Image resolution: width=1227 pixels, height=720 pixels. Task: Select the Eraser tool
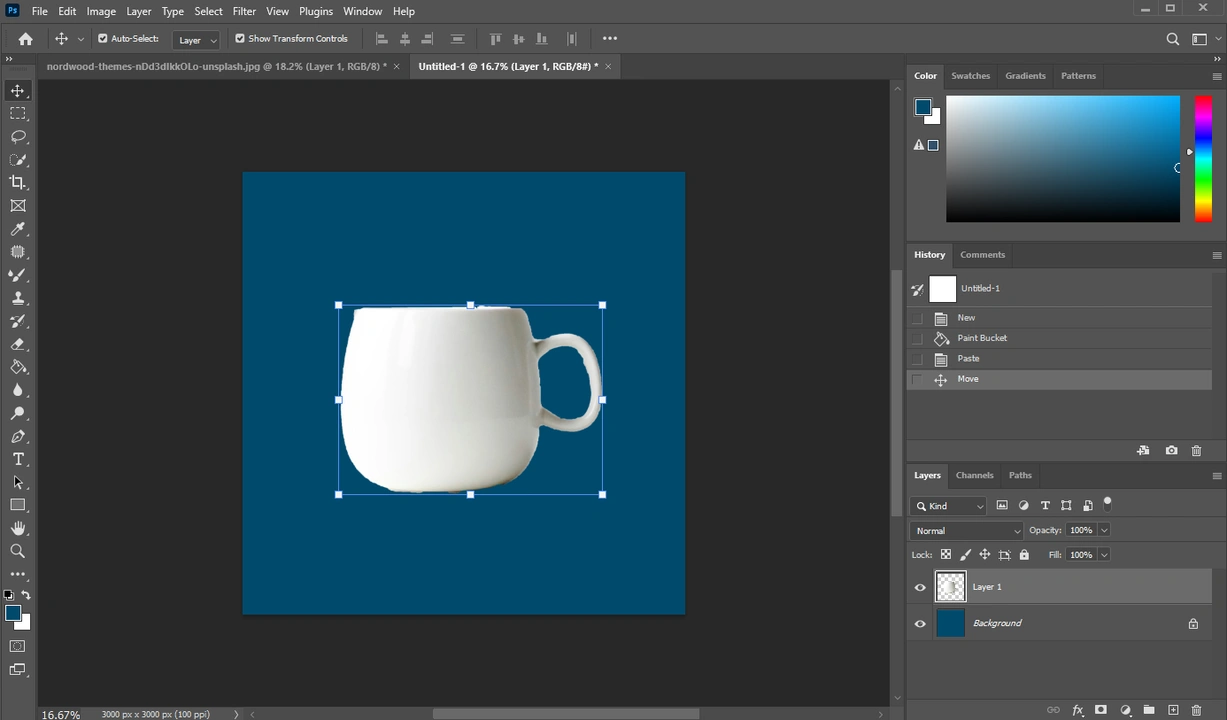point(18,344)
